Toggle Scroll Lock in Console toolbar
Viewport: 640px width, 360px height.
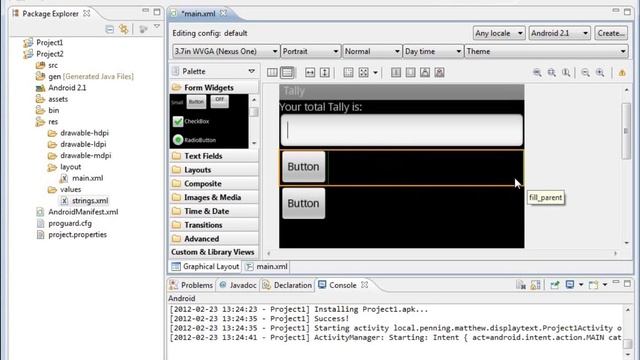(536, 285)
